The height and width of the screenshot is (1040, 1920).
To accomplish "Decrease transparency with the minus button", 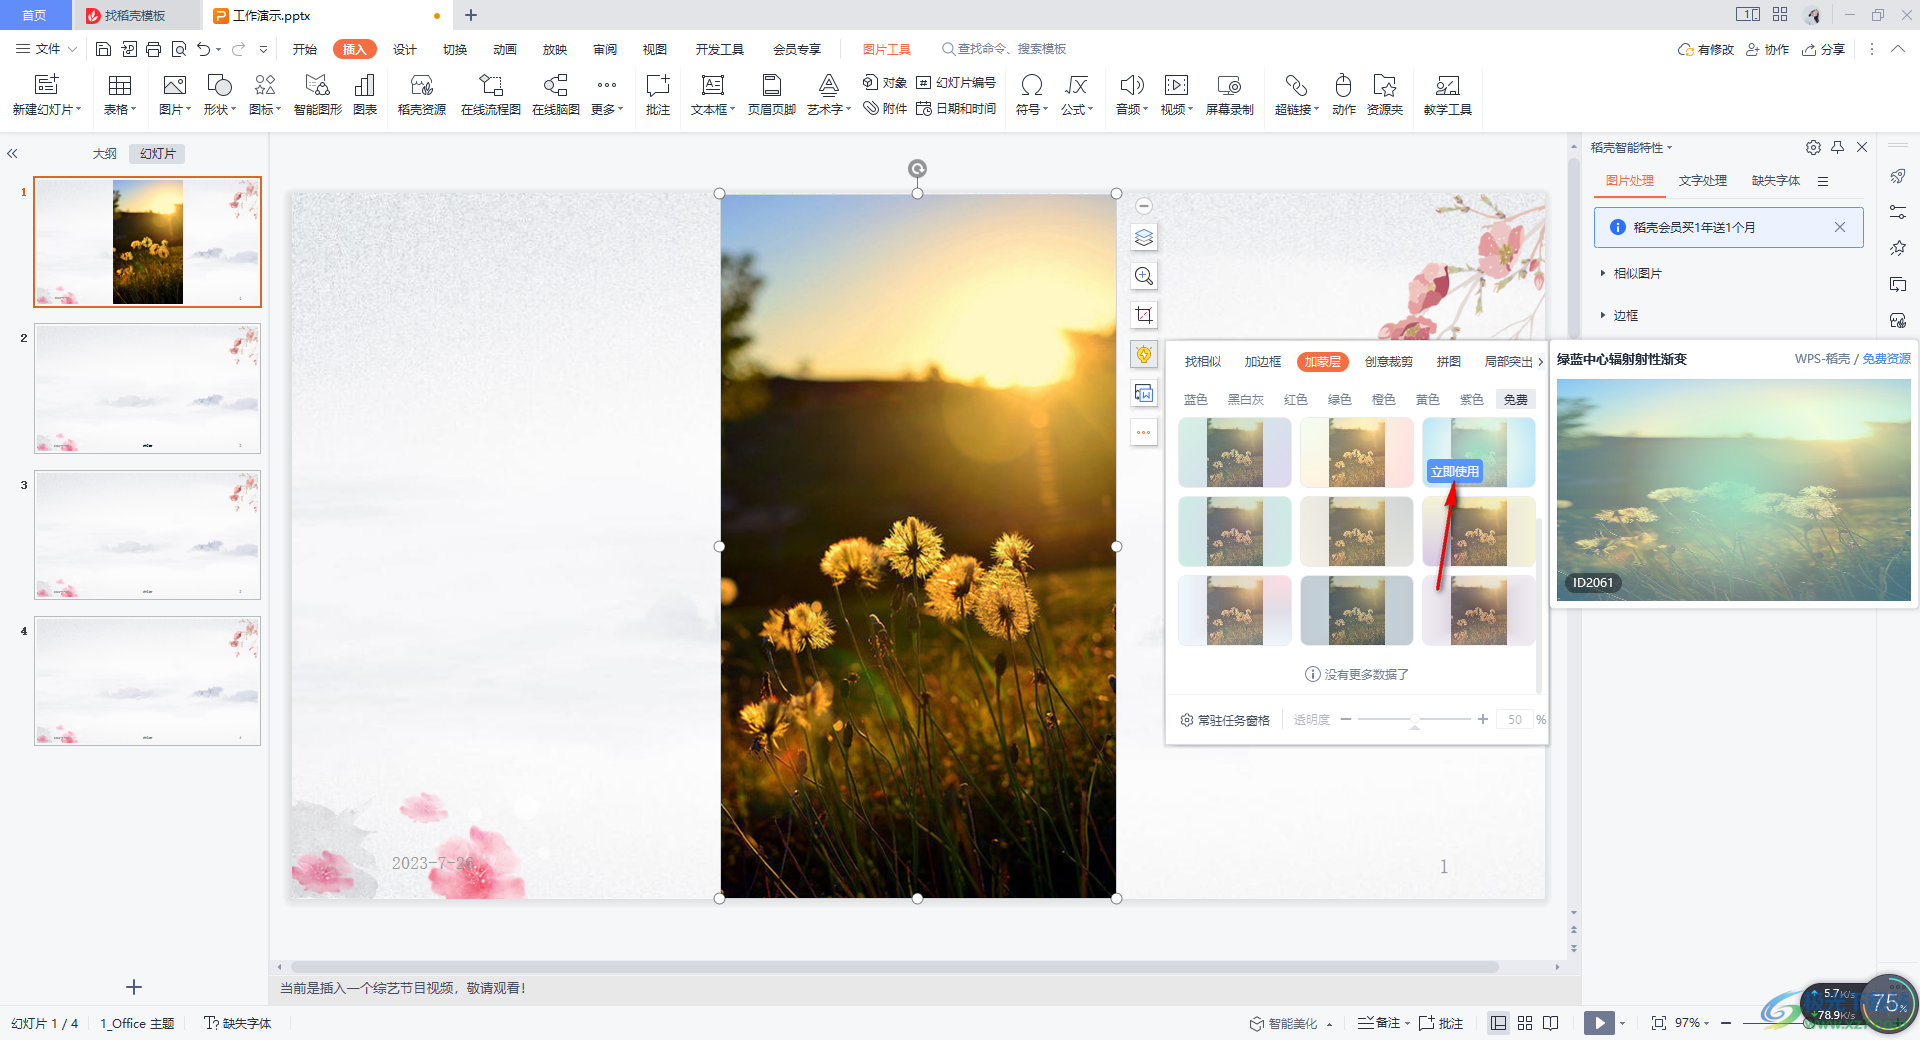I will pyautogui.click(x=1346, y=720).
